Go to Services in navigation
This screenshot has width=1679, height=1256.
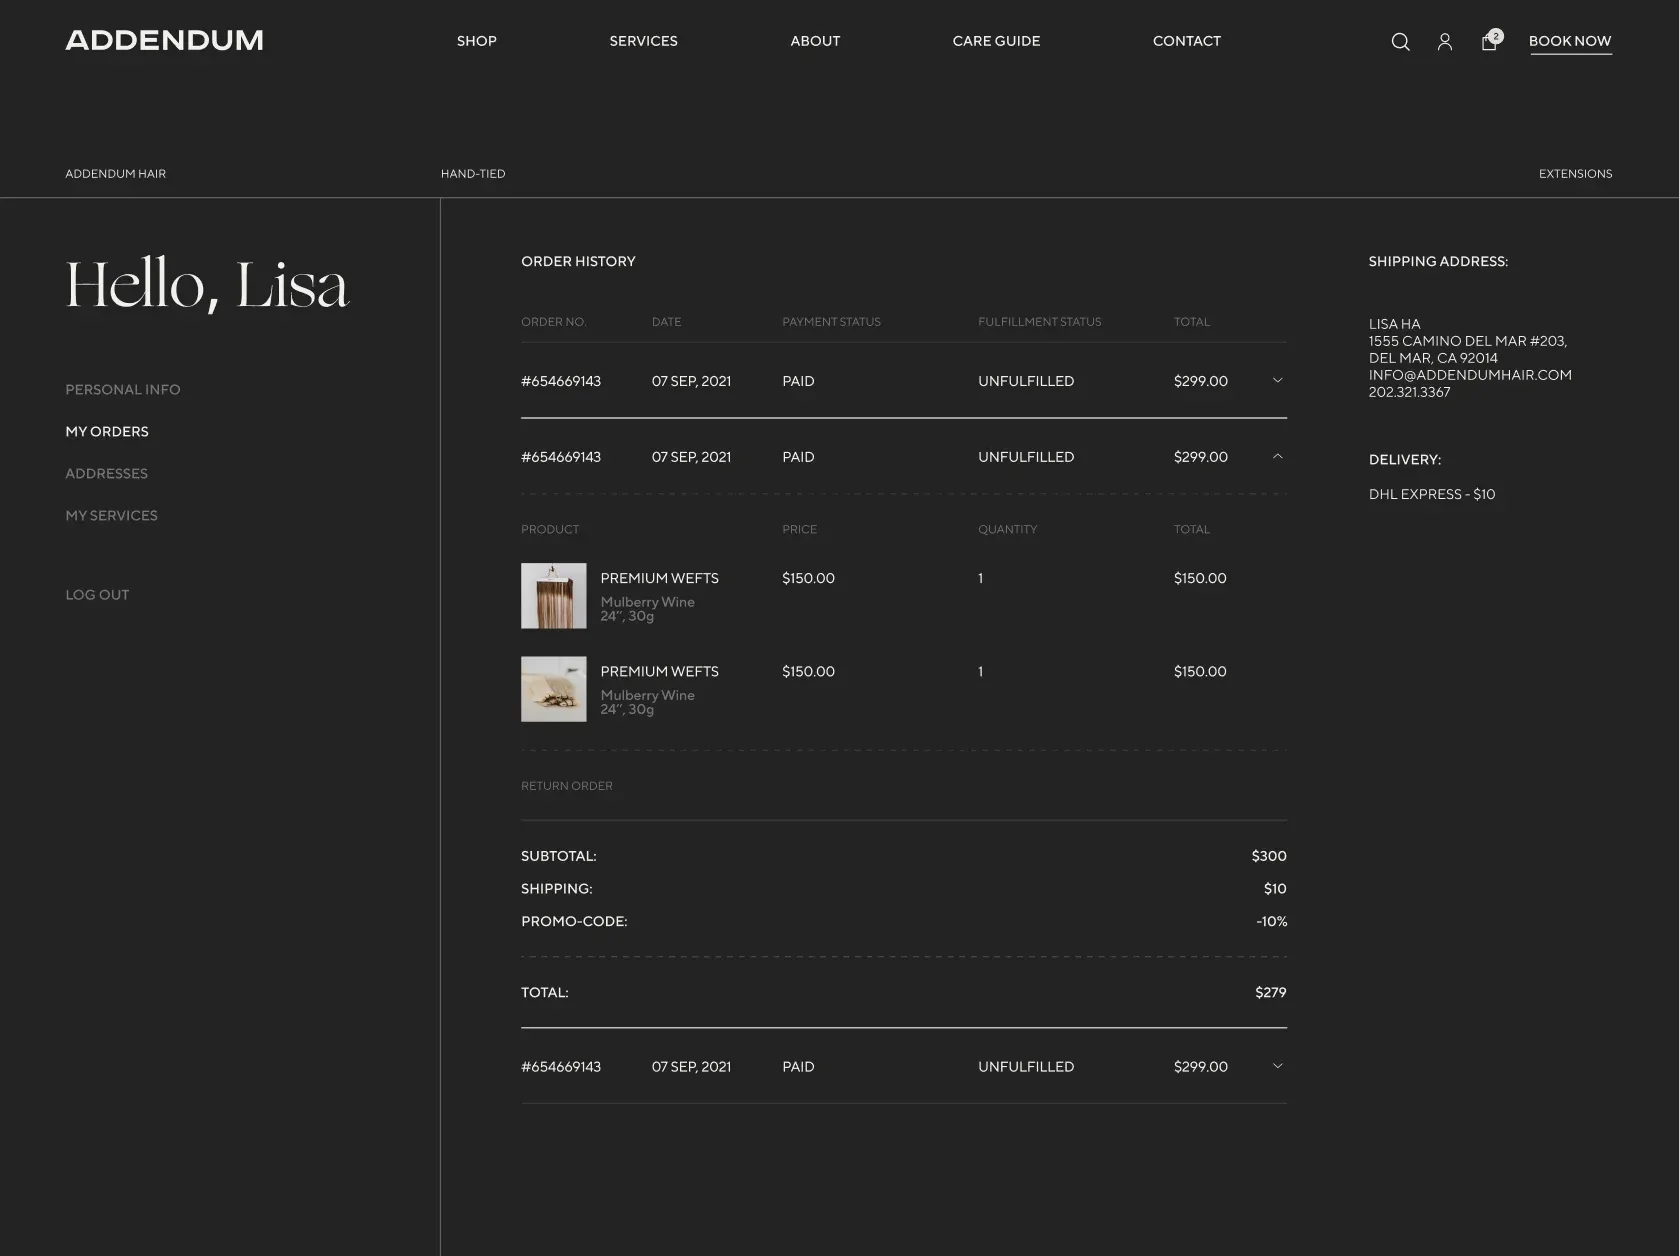pyautogui.click(x=643, y=41)
